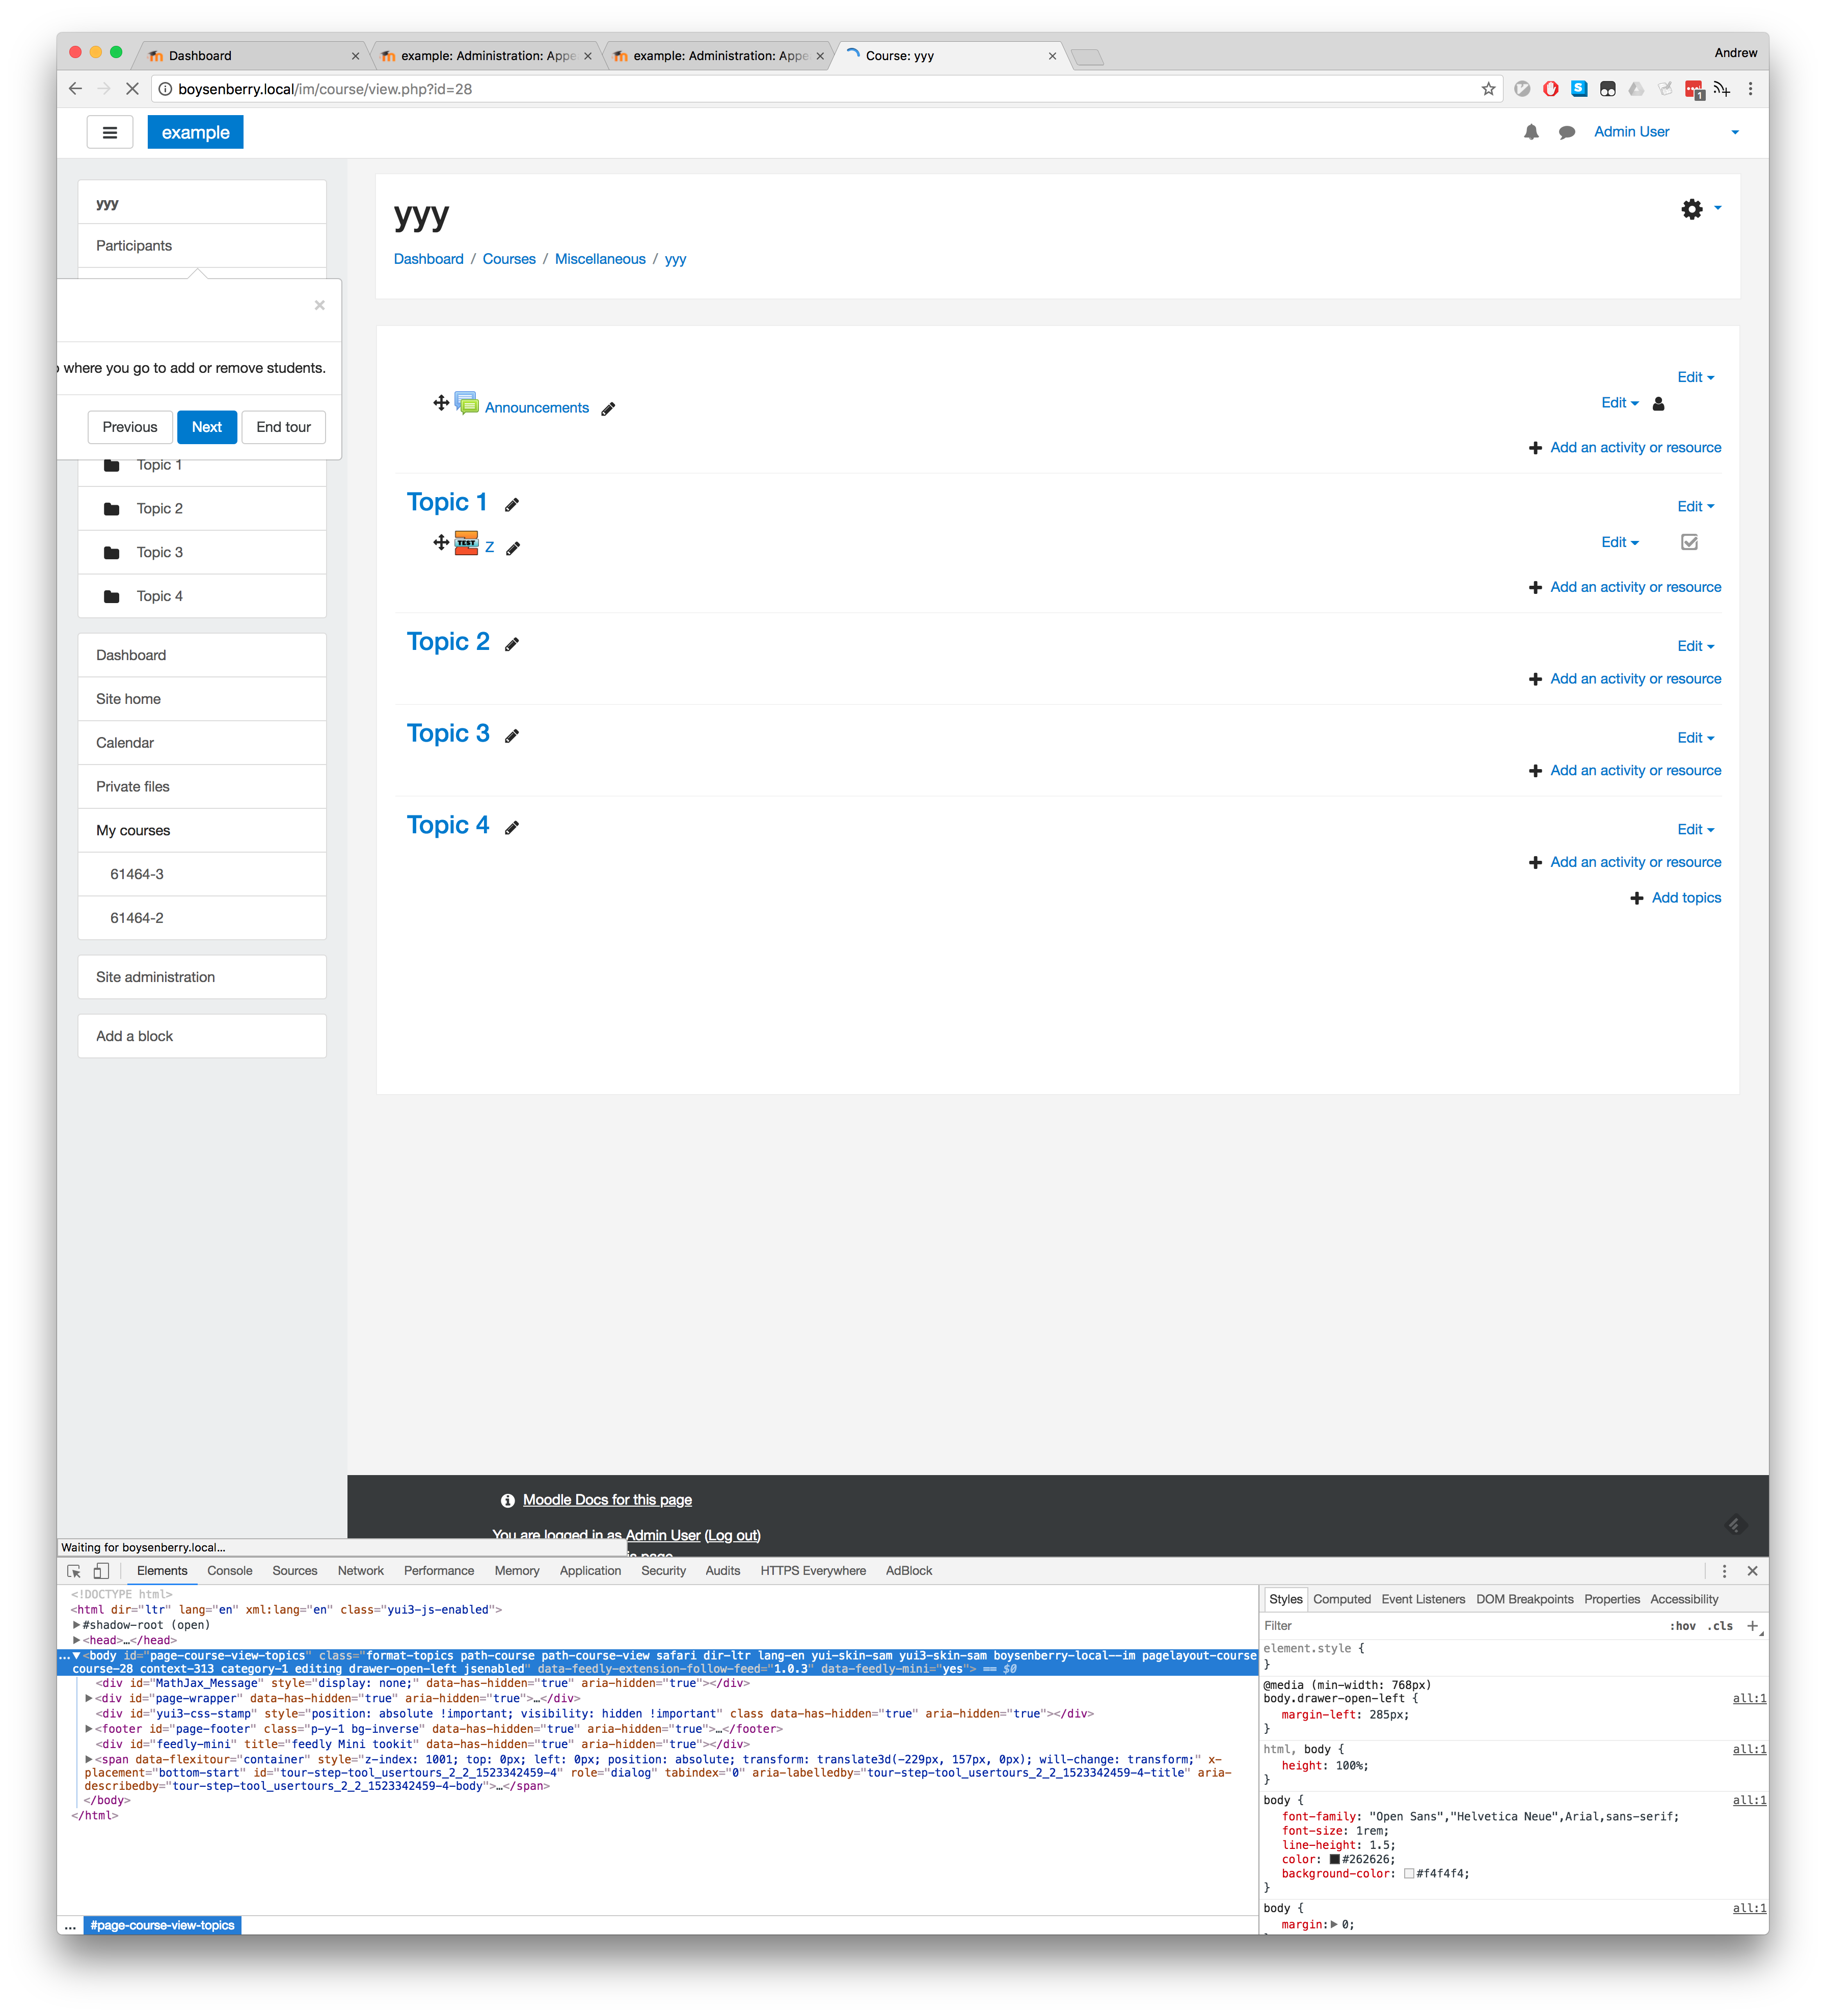Expand the page-wrapper div node
This screenshot has height=2016, width=1826.
[89, 1698]
